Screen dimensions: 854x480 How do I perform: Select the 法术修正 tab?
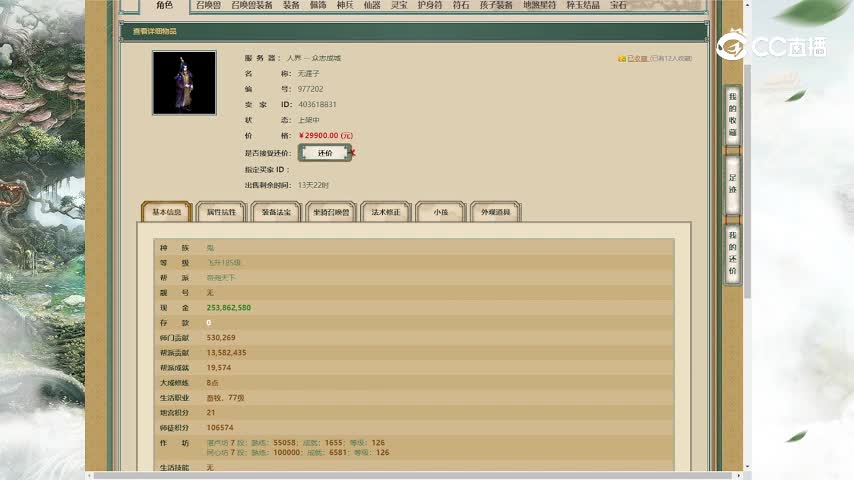tap(386, 212)
